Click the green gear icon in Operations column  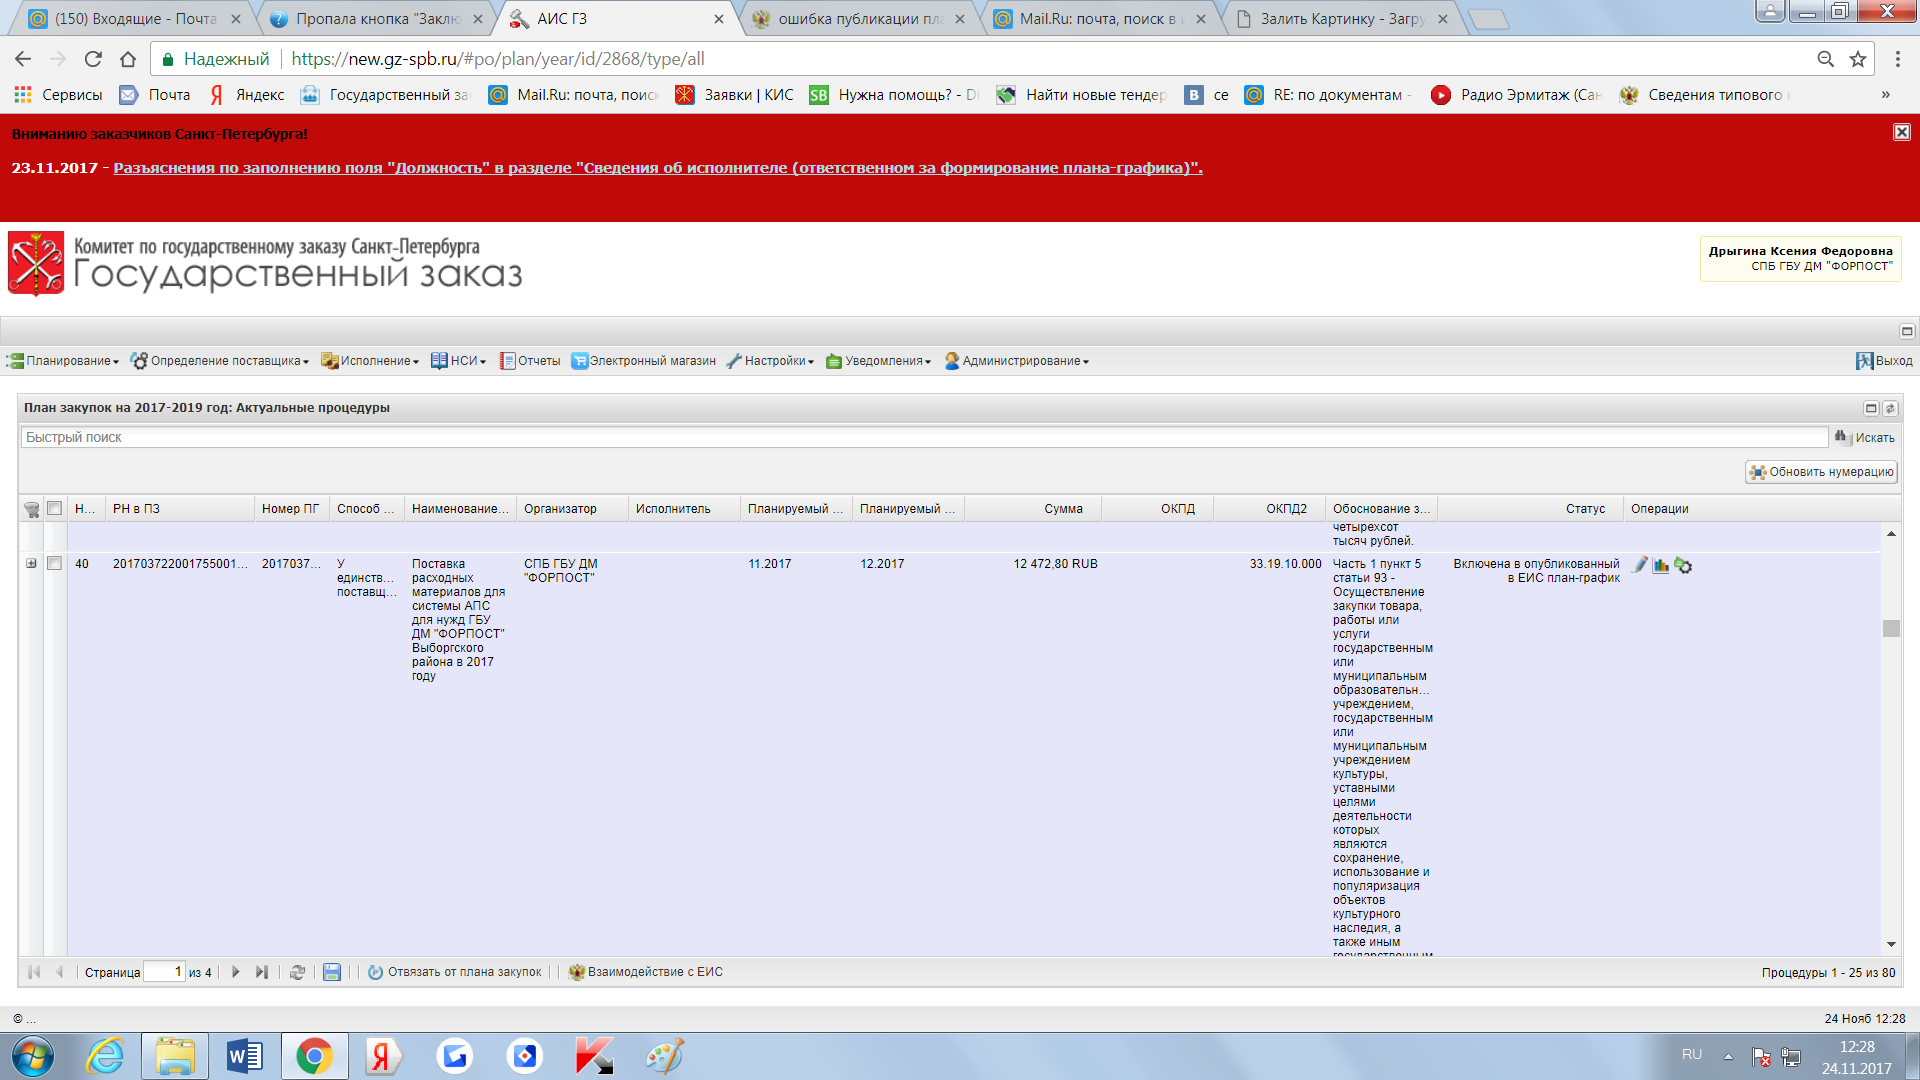(1683, 566)
